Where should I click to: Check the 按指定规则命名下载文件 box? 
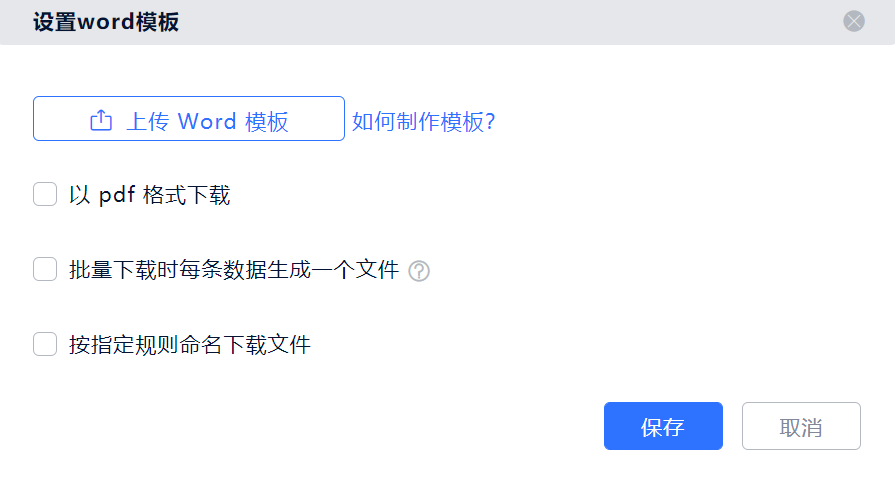[45, 344]
